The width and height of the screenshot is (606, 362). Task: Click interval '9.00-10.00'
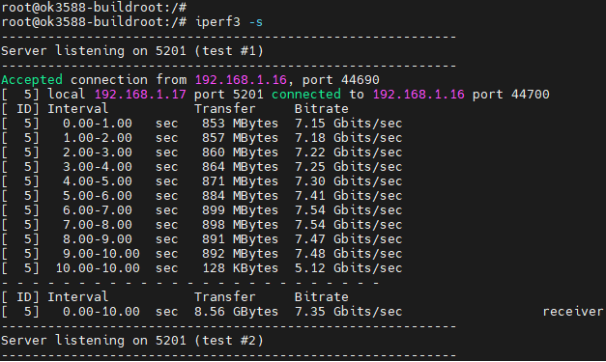(101, 253)
